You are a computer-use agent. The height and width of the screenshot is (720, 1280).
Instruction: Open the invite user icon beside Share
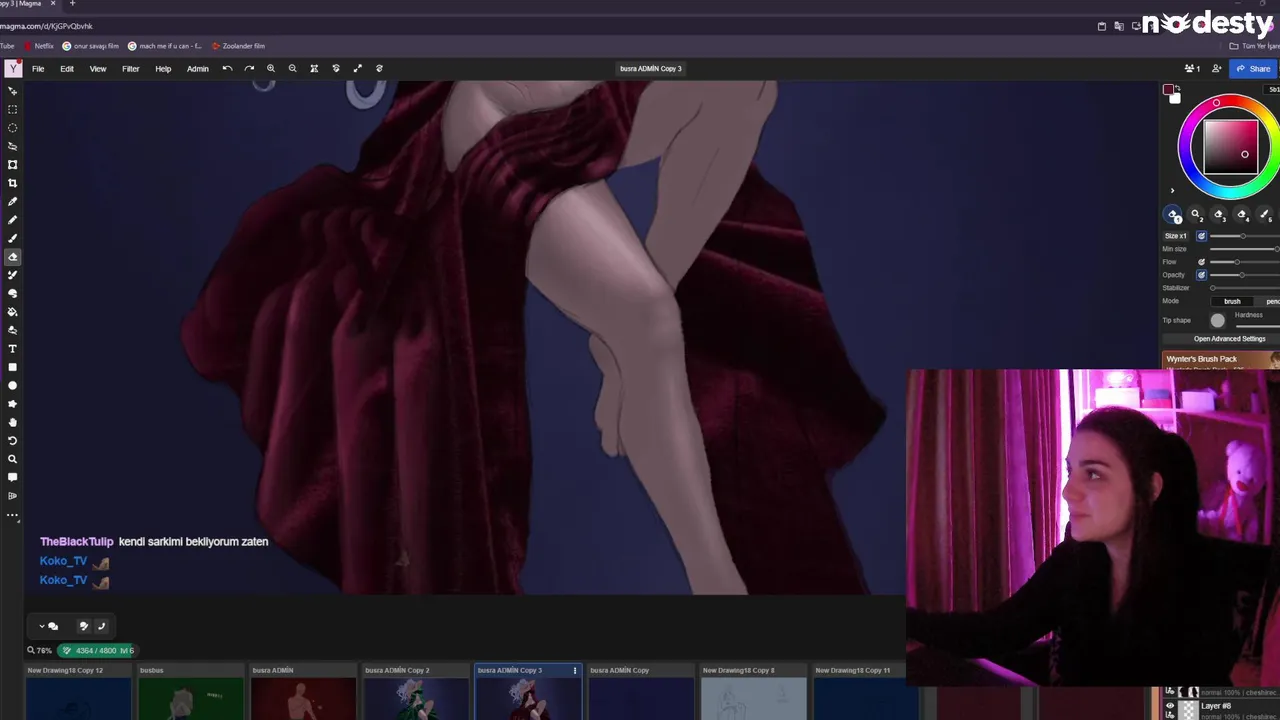(1216, 69)
